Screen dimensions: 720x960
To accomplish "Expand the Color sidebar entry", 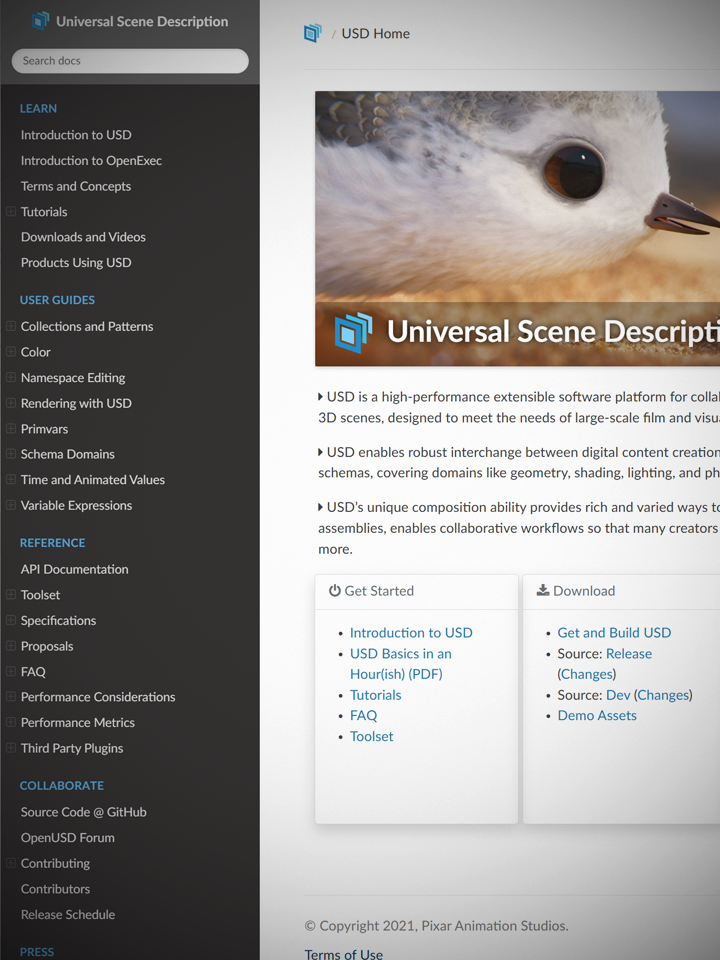I will click(x=11, y=351).
